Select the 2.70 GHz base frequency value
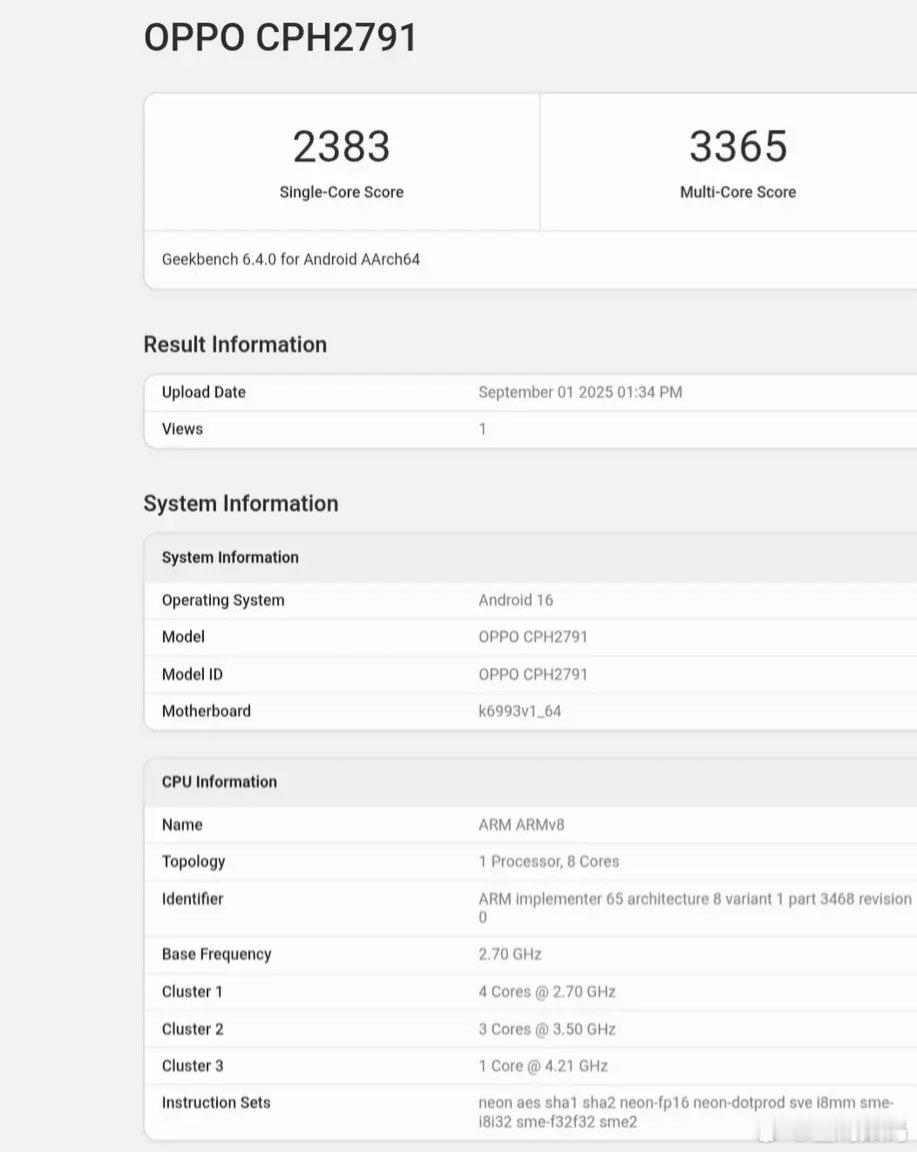 (x=509, y=954)
